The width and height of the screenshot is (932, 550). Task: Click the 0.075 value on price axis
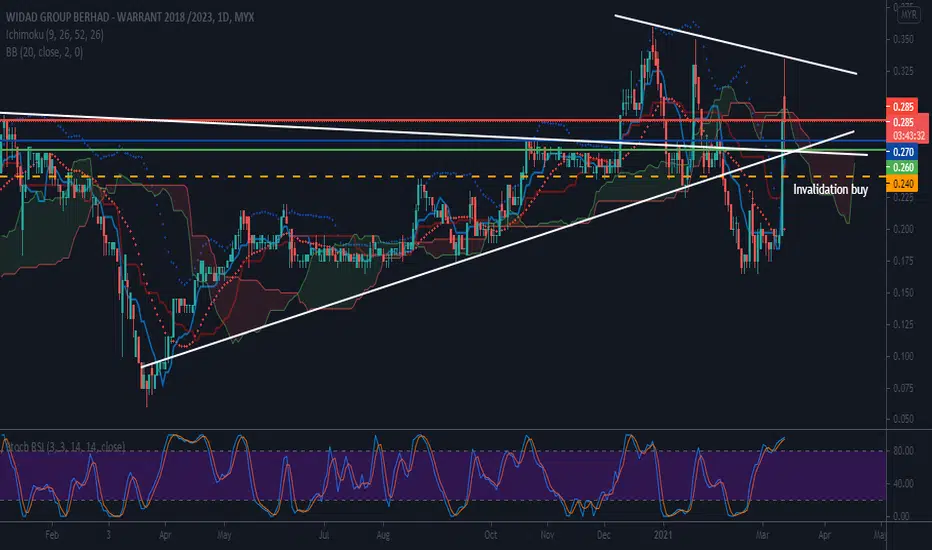903,388
